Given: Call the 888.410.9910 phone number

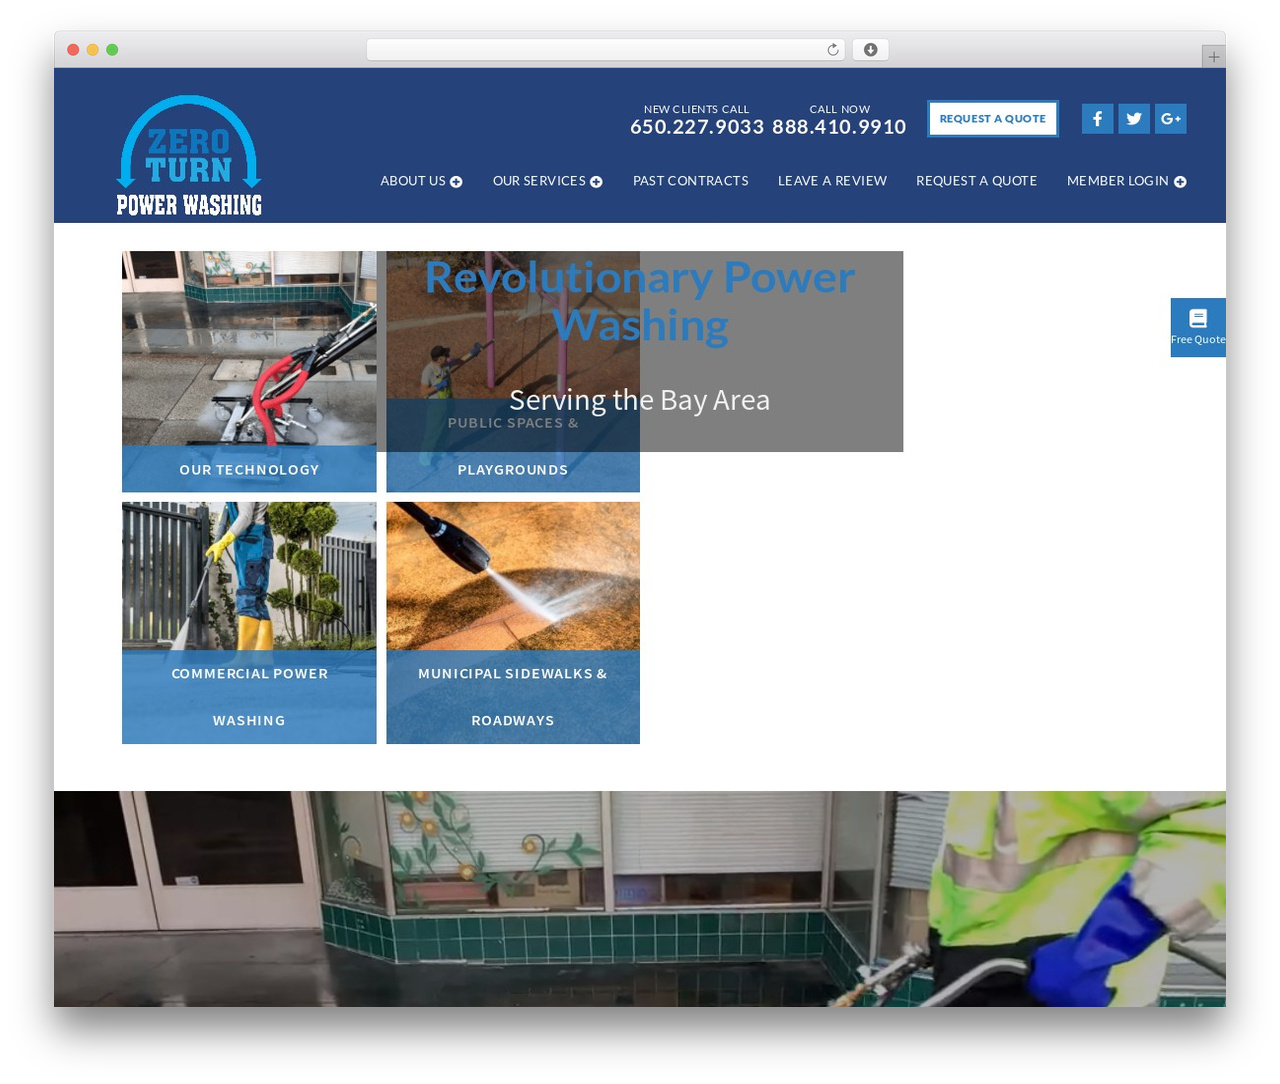Looking at the screenshot, I should [839, 127].
